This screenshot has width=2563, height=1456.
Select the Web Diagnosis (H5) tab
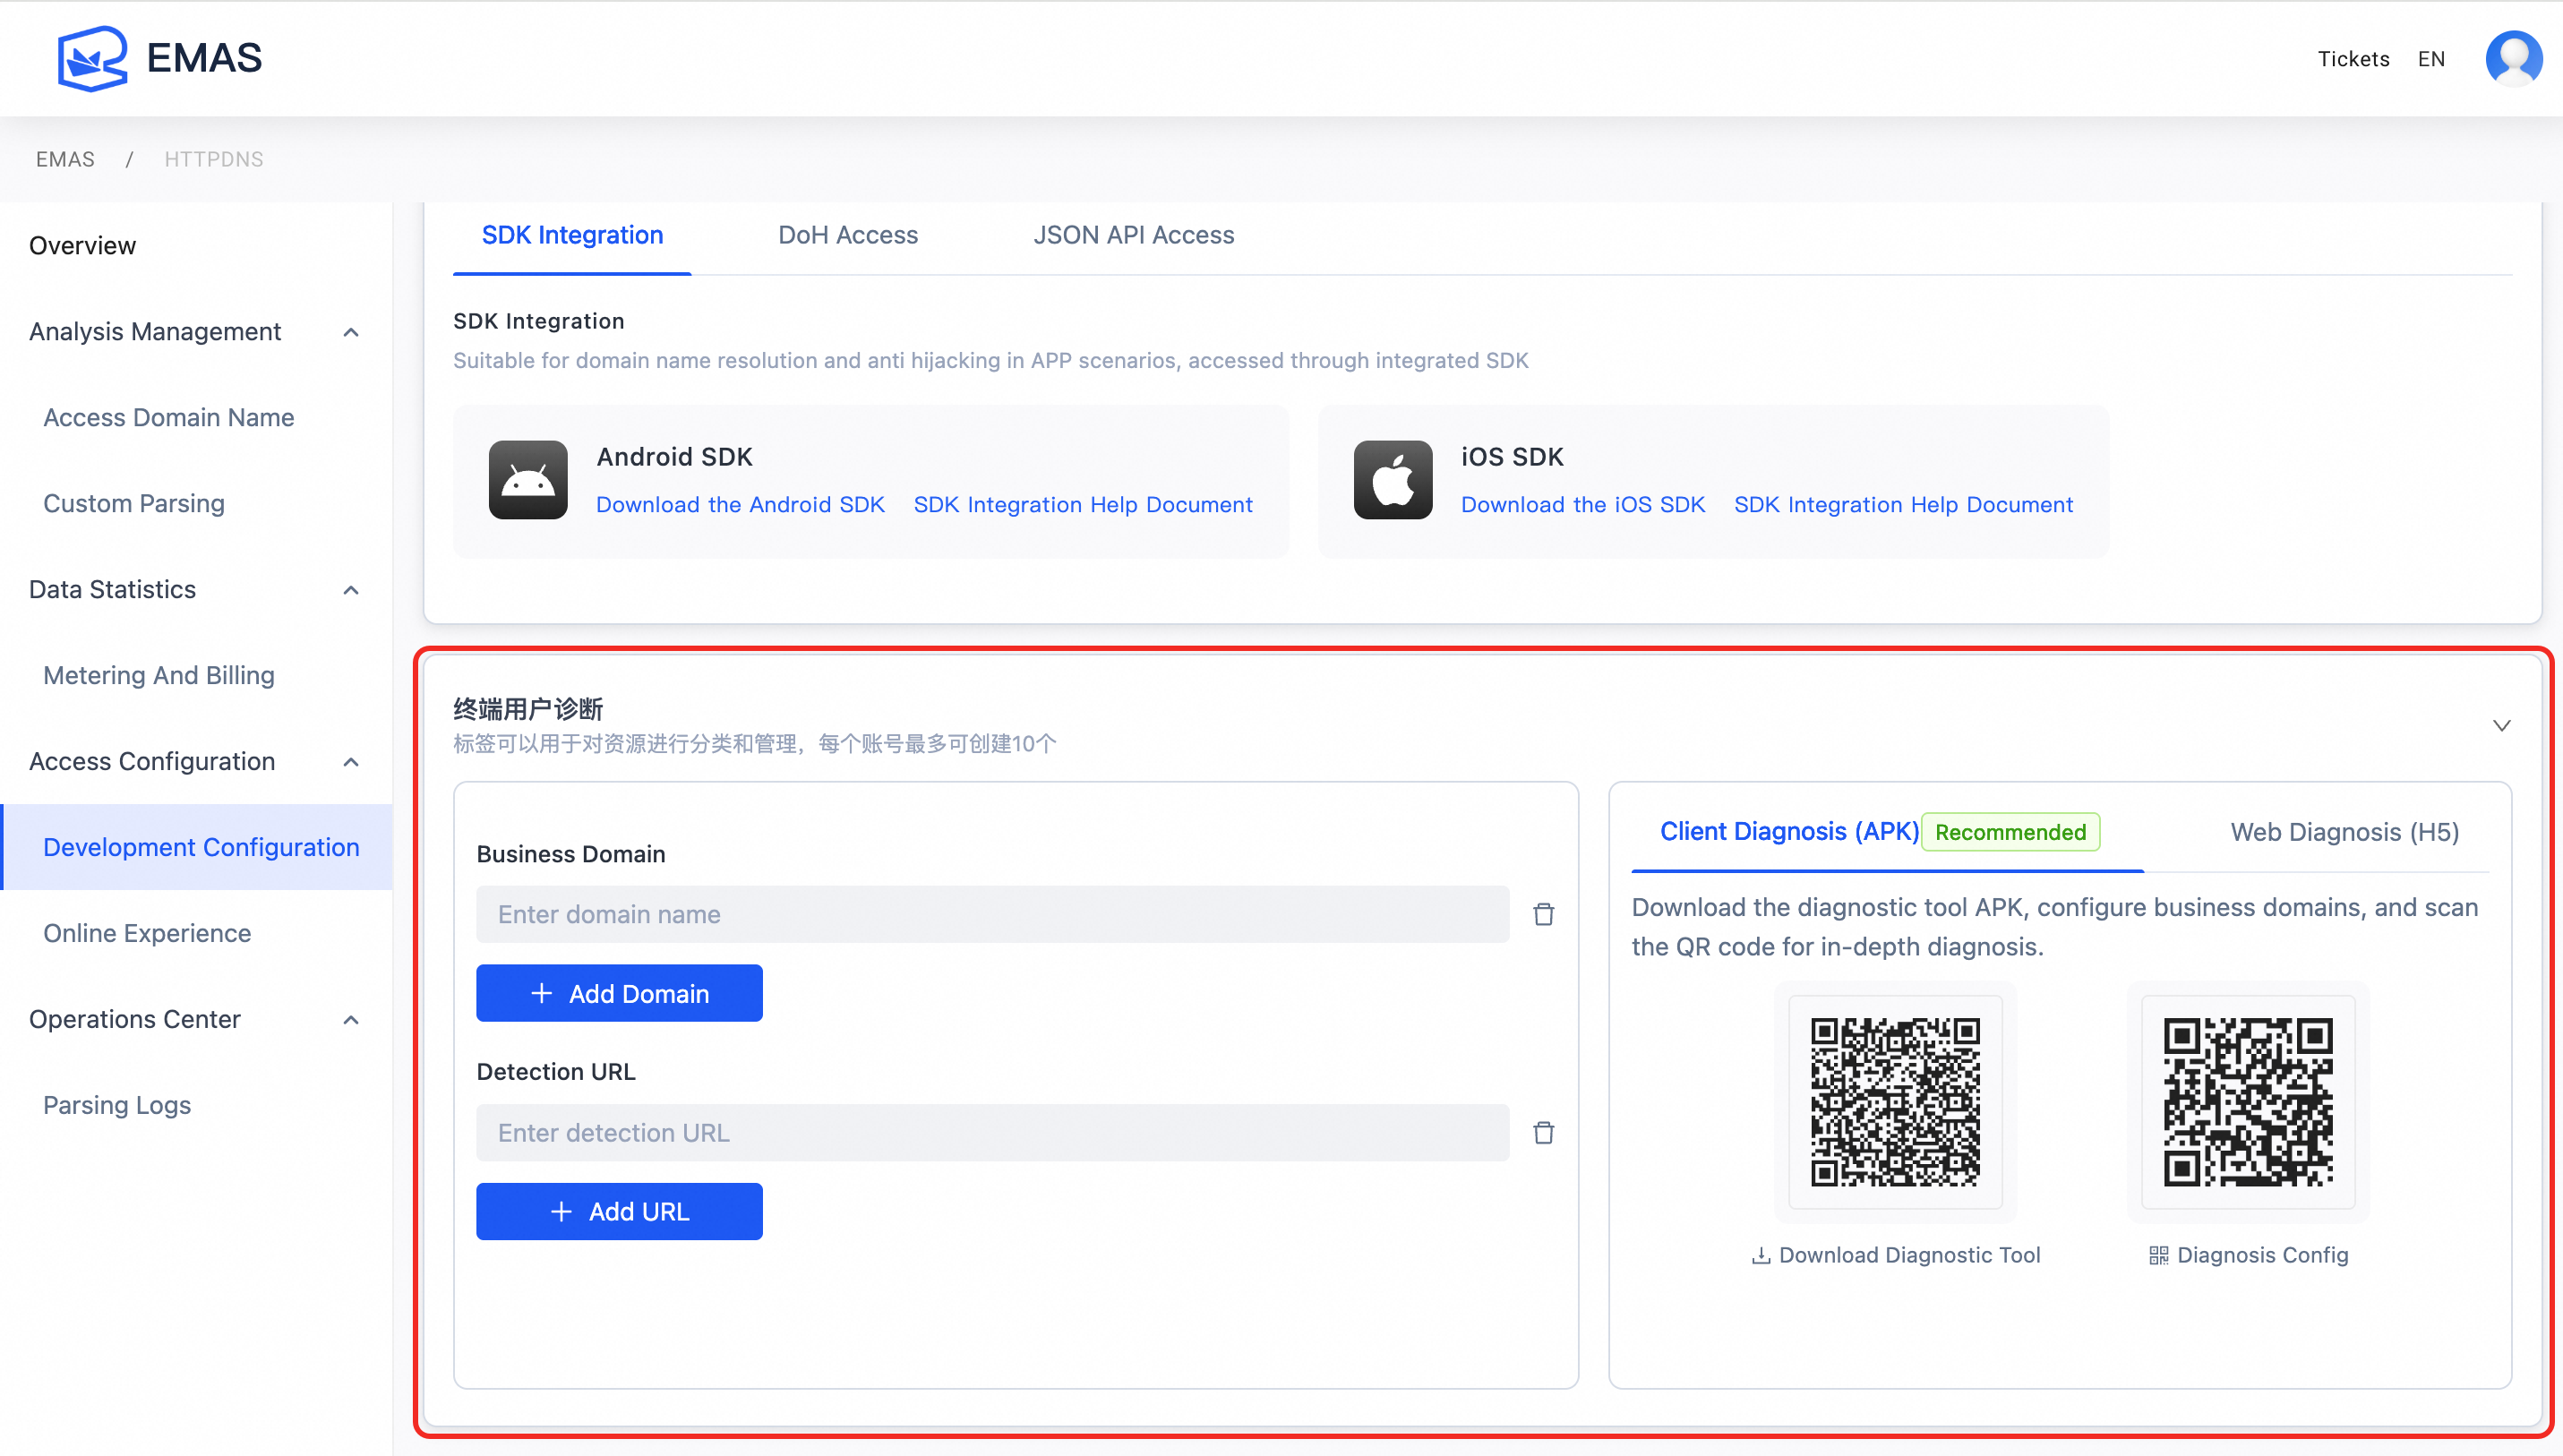(2344, 832)
